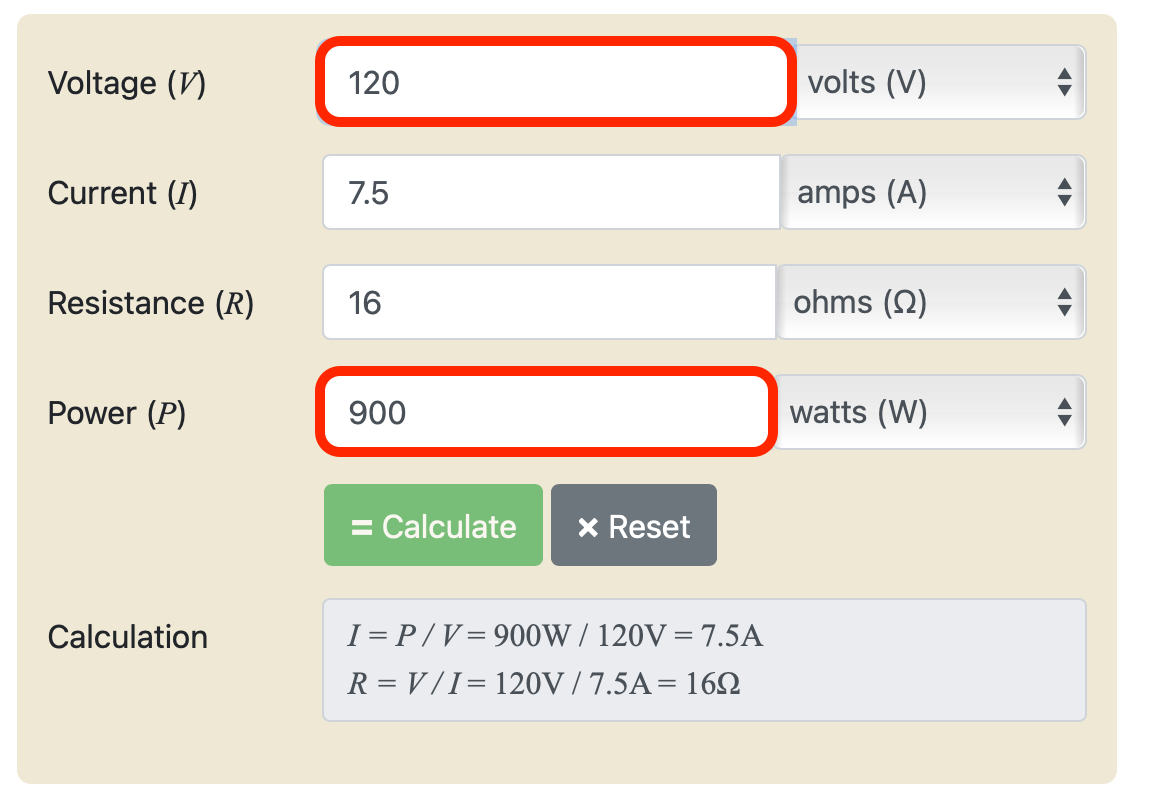The image size is (1158, 798).
Task: Click into the Power field showing 900
Action: [x=546, y=412]
